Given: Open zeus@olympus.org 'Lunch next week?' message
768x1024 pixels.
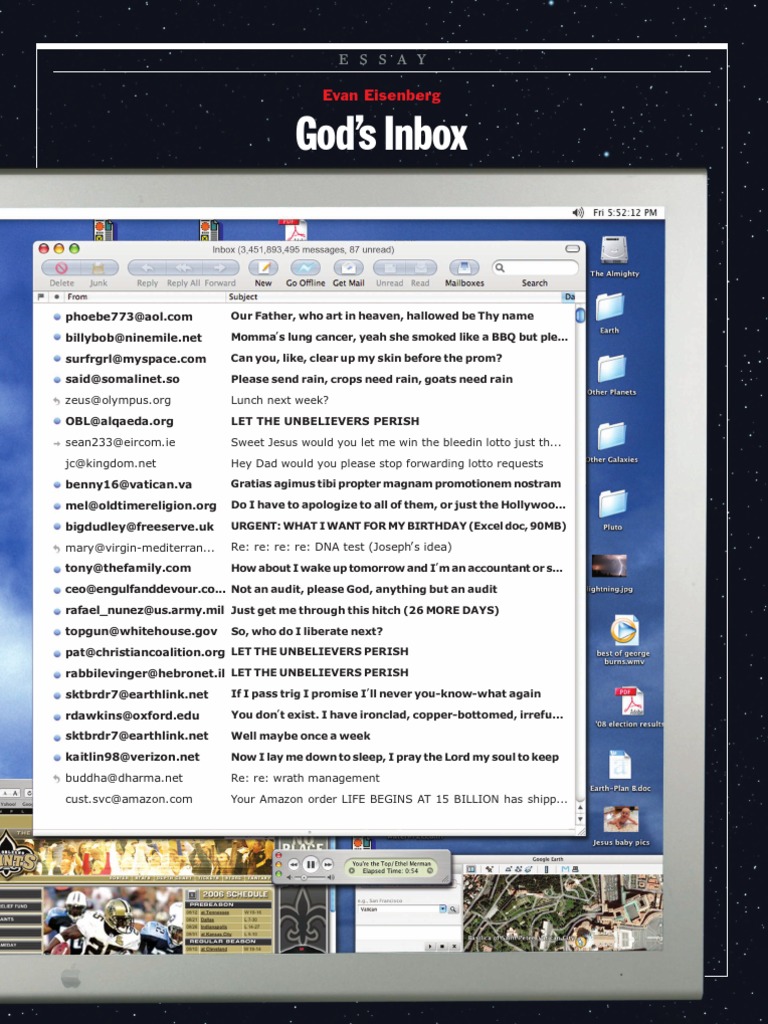Looking at the screenshot, I should (306, 400).
